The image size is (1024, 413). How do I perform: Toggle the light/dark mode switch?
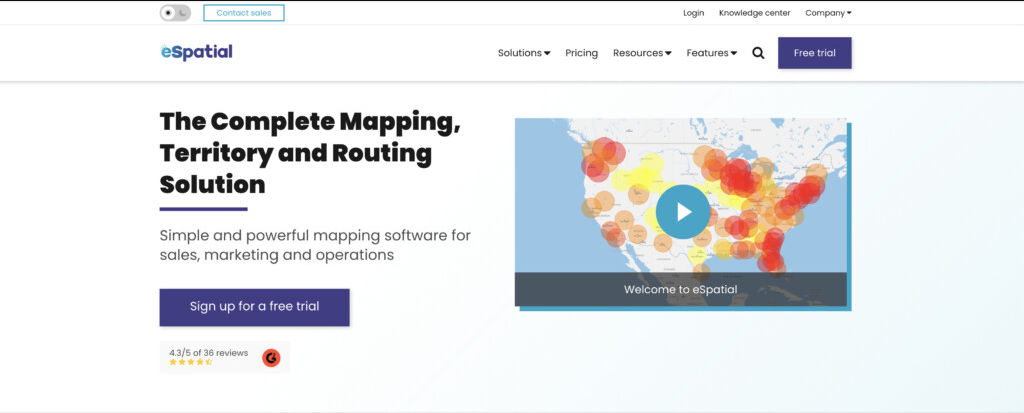click(x=175, y=13)
